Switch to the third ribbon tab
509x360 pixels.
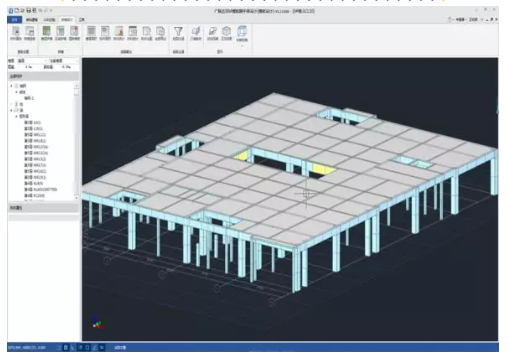pos(49,20)
